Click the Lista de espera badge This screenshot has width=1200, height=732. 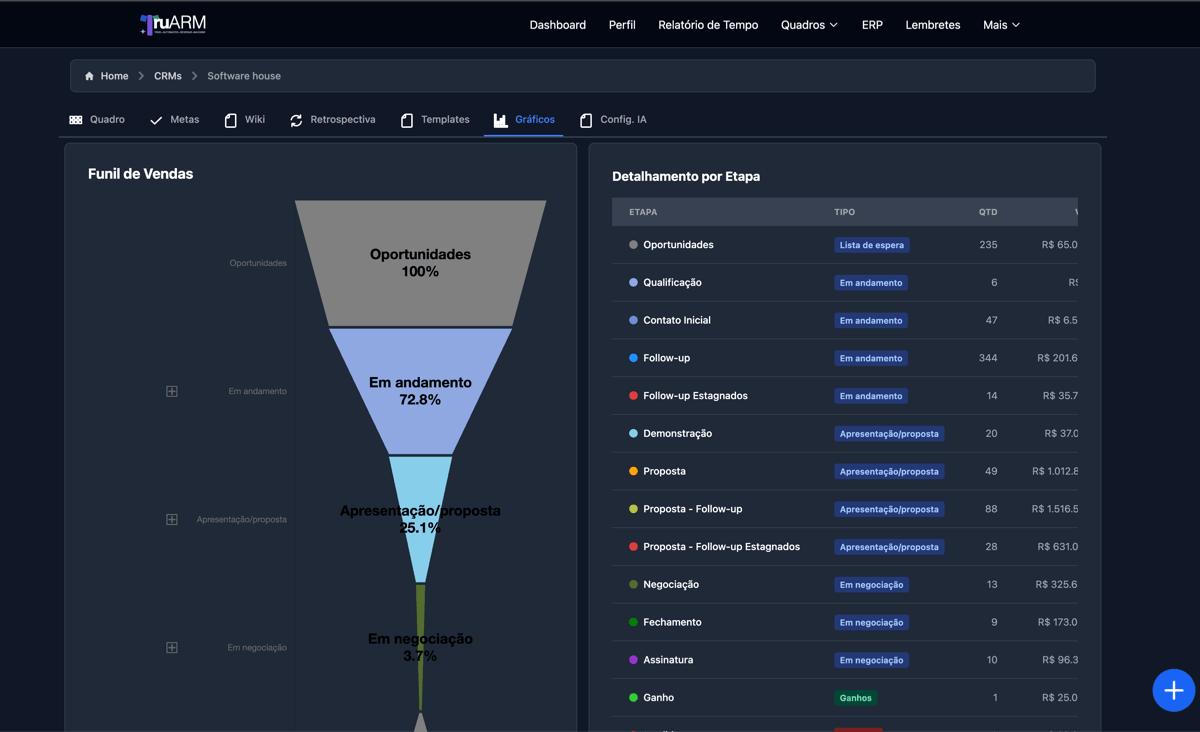(x=872, y=245)
